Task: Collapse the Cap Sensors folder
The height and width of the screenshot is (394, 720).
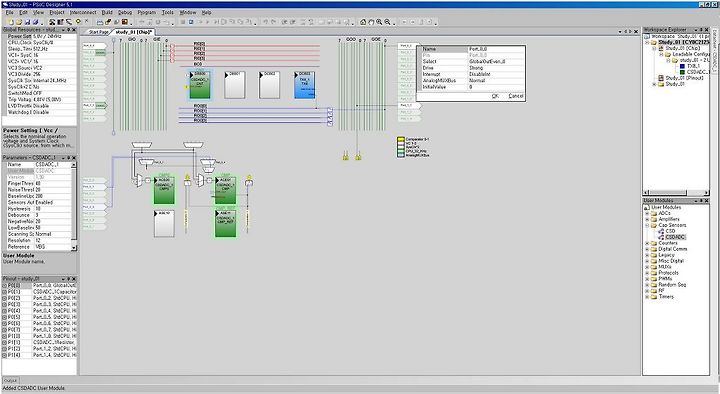Action: coord(647,225)
